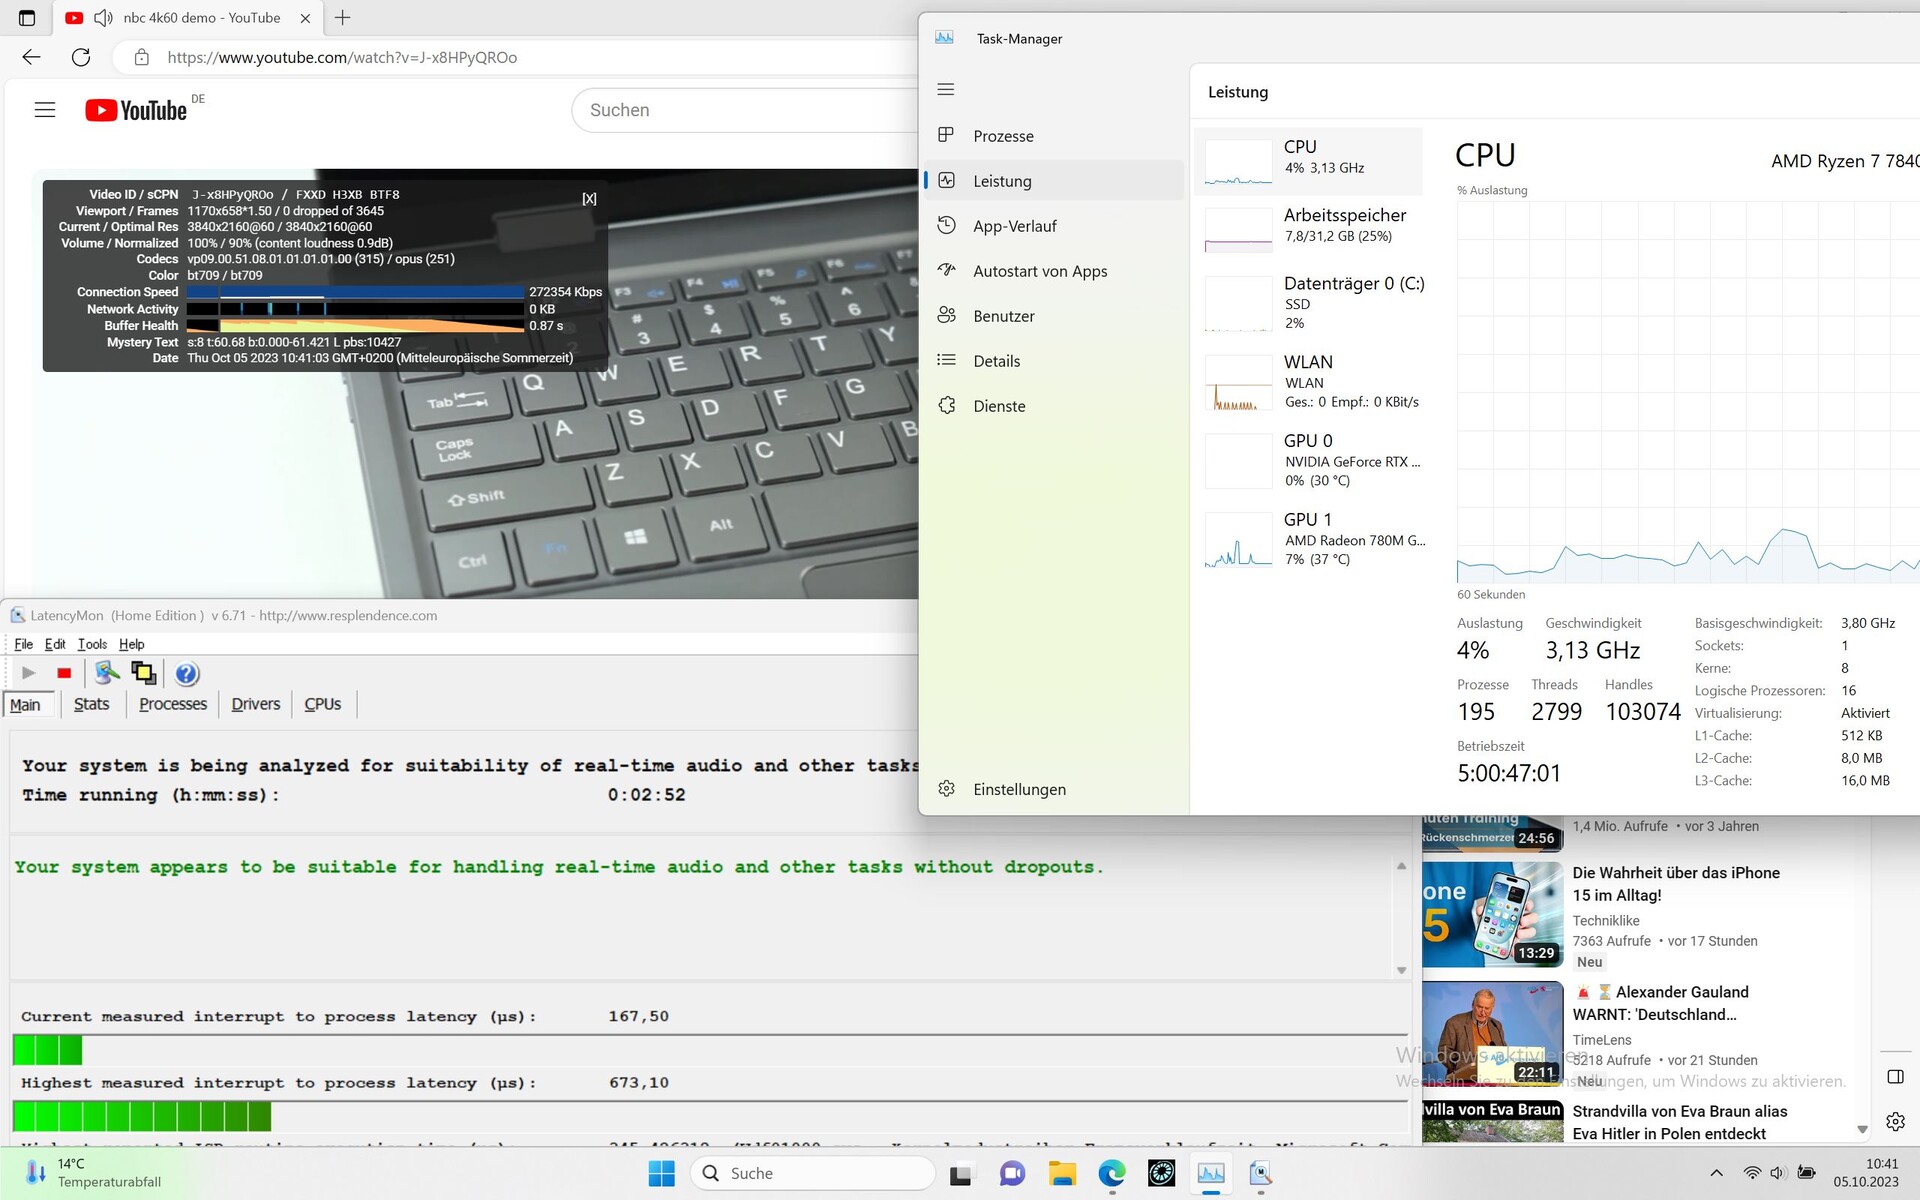Switch to LatencyMon CPUs tab
Image resolution: width=1920 pixels, height=1200 pixels.
click(322, 704)
